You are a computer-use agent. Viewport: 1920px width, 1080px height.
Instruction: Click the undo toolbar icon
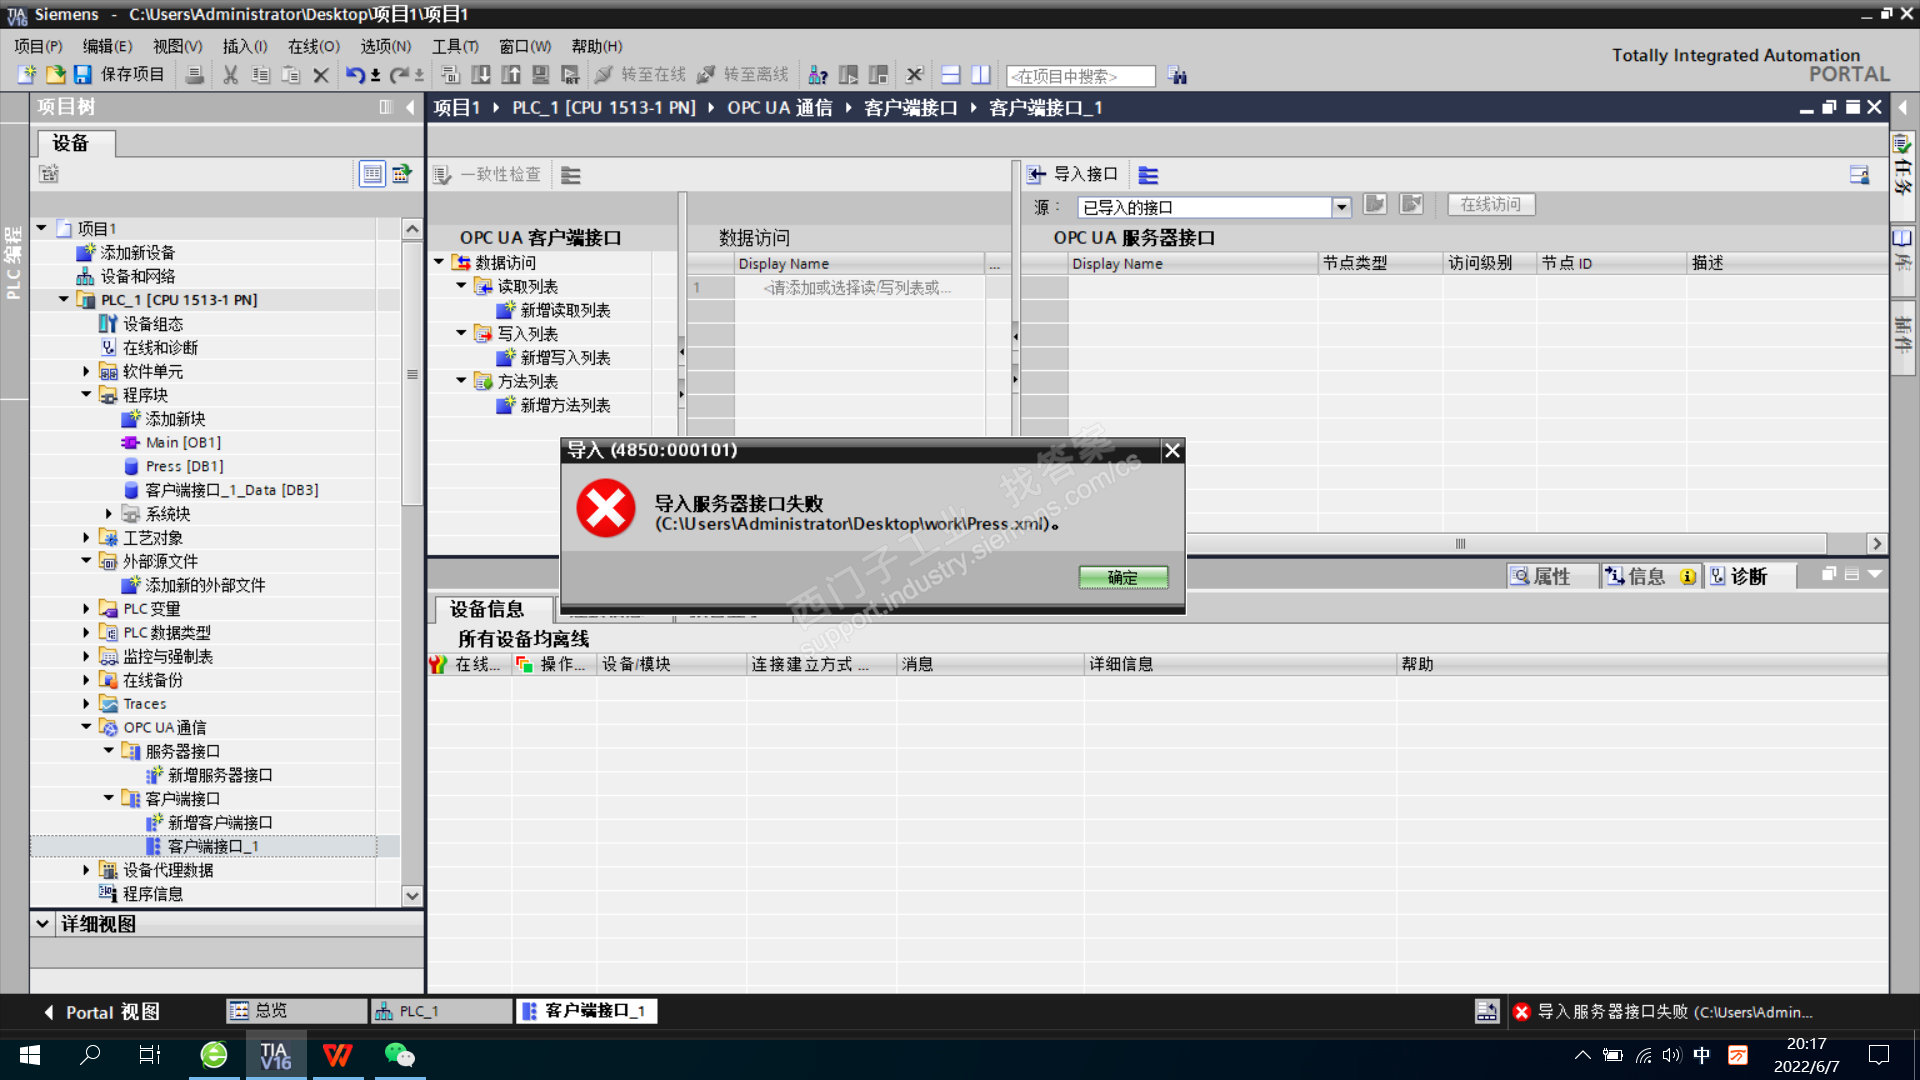[355, 75]
